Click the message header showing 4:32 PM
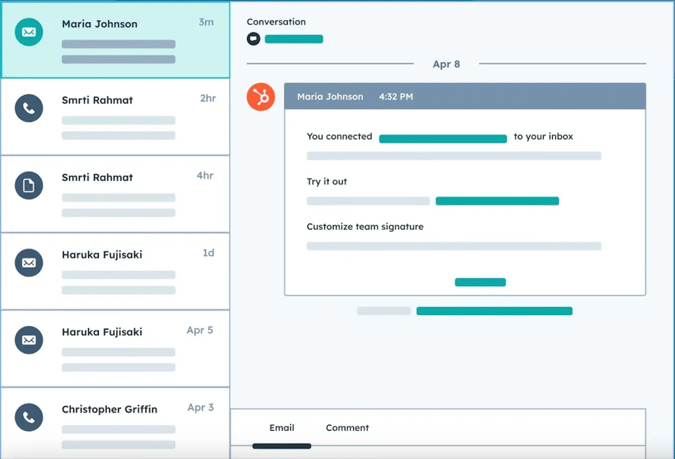This screenshot has width=675, height=459. point(464,97)
